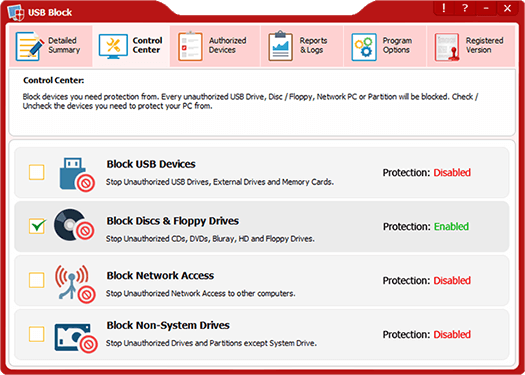Enable the Block USB Devices checkbox
The height and width of the screenshot is (375, 525).
click(x=36, y=172)
